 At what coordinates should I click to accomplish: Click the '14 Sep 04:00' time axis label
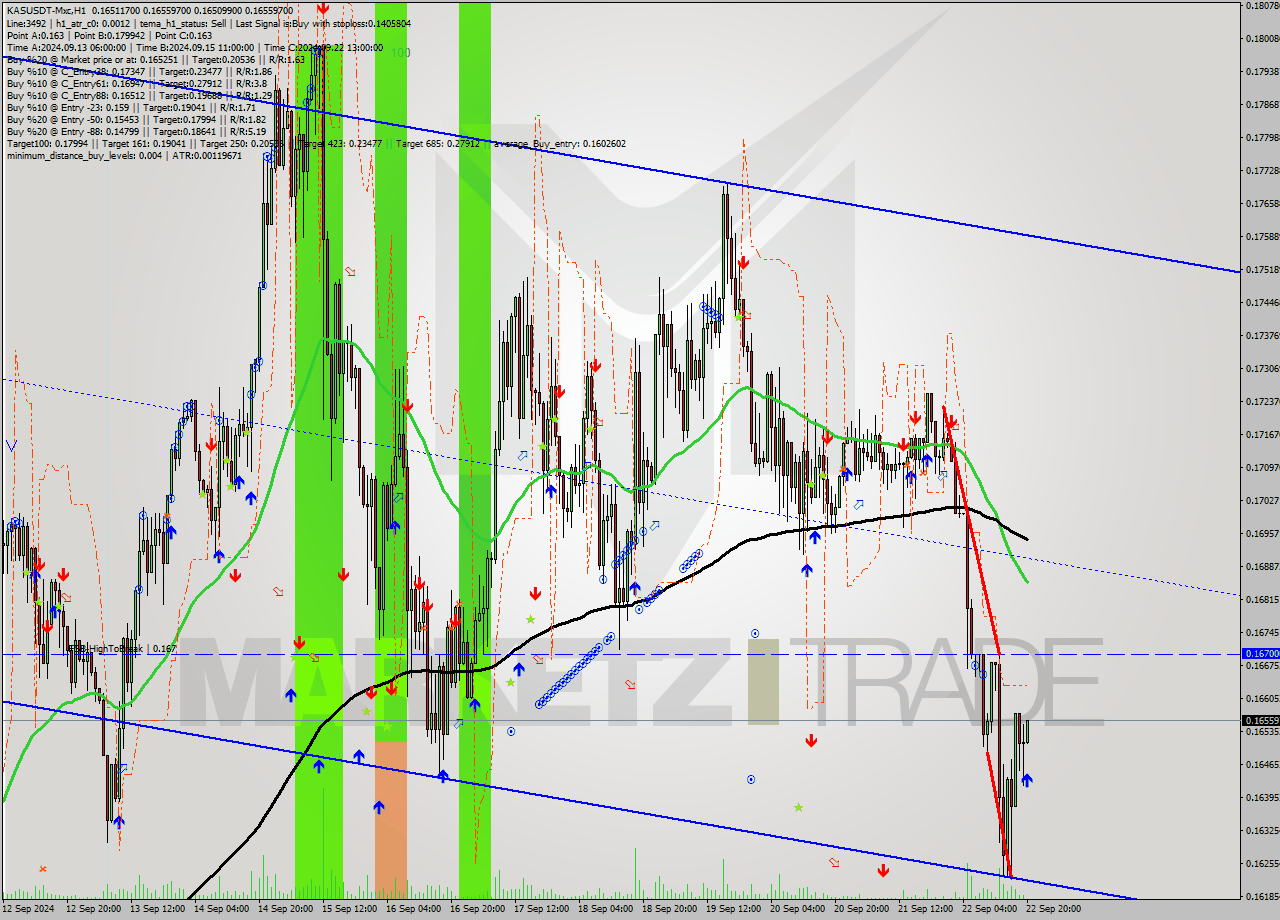pos(221,909)
